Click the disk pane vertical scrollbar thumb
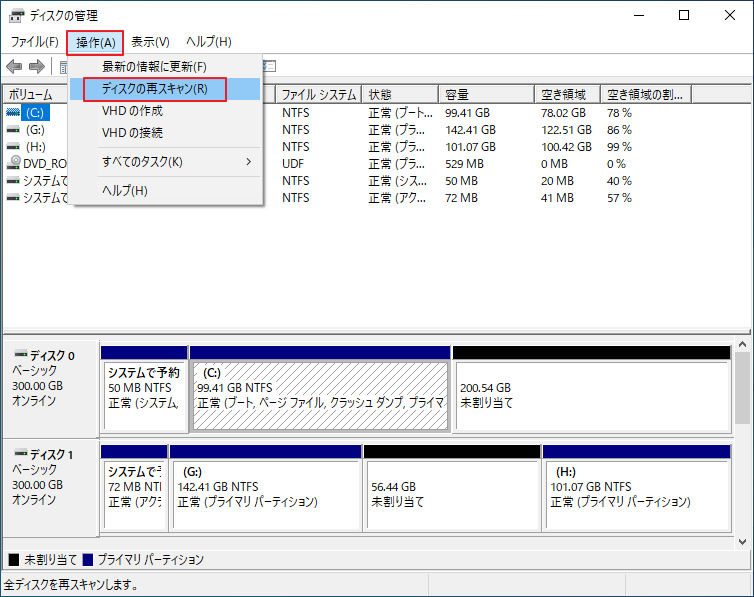Image resolution: width=754 pixels, height=597 pixels. (742, 388)
